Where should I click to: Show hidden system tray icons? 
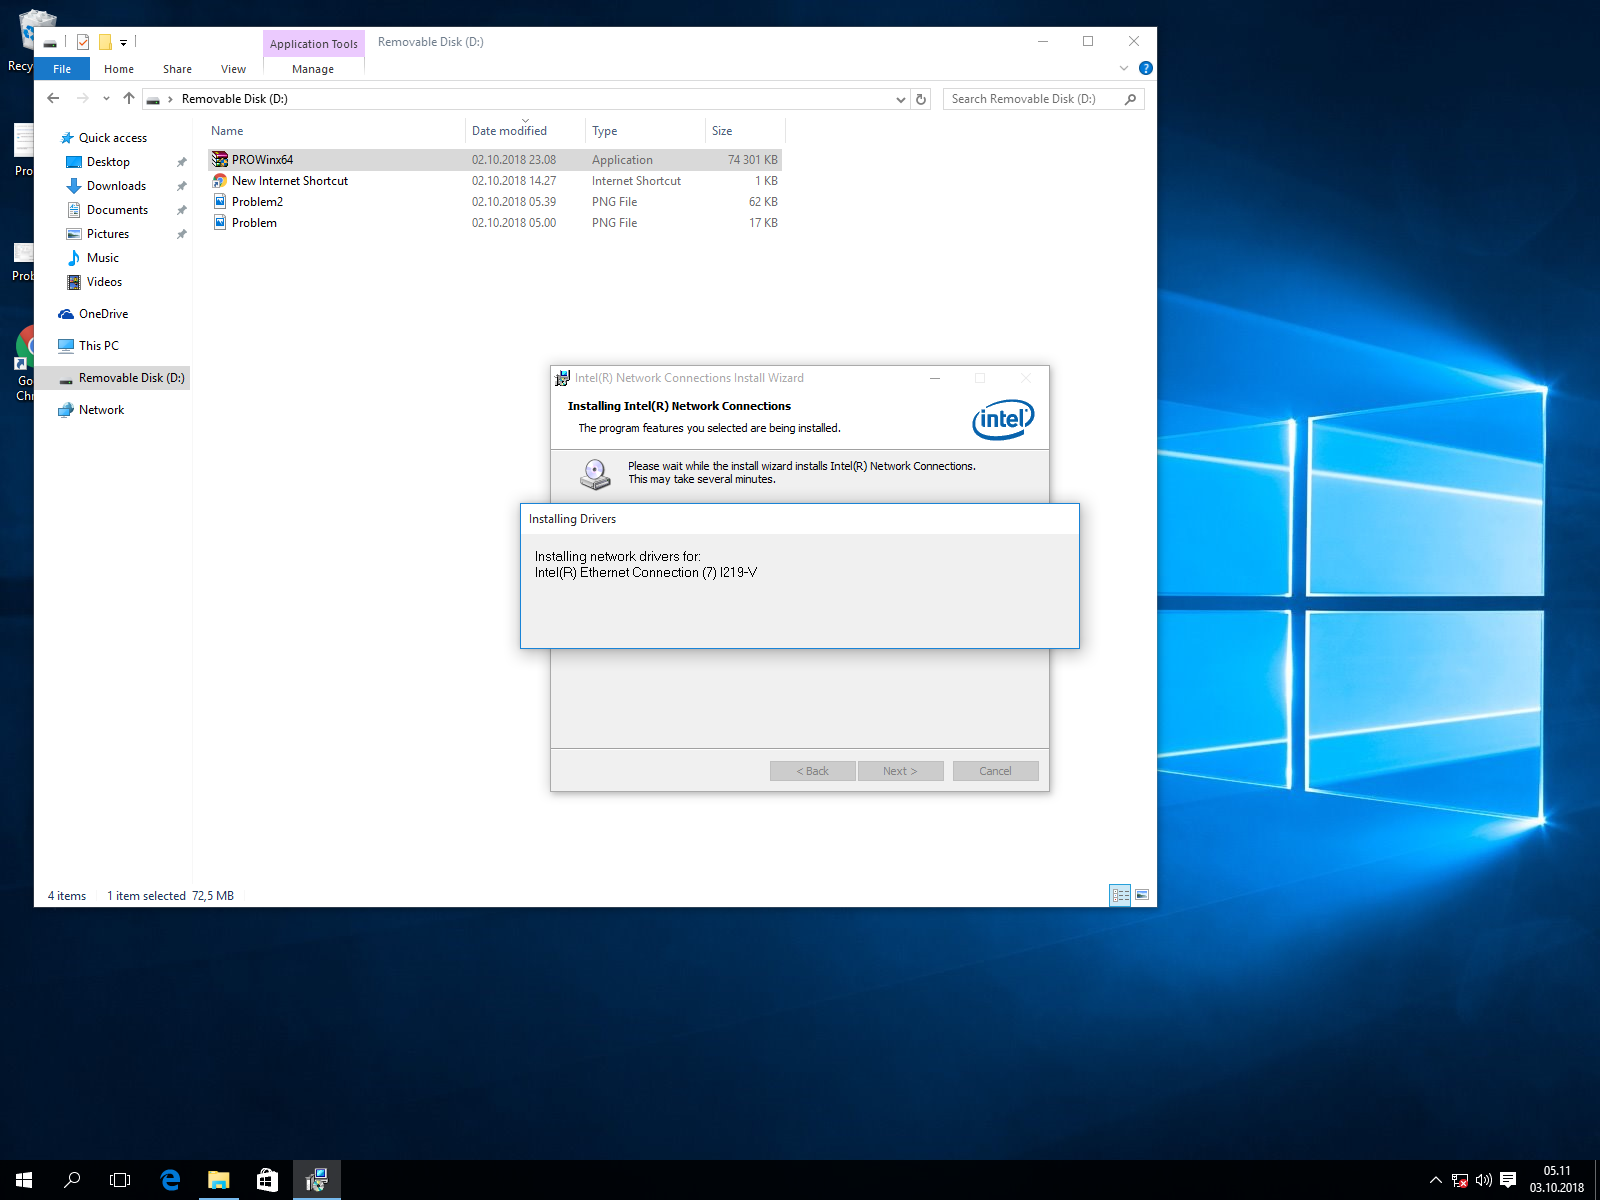click(x=1436, y=1180)
